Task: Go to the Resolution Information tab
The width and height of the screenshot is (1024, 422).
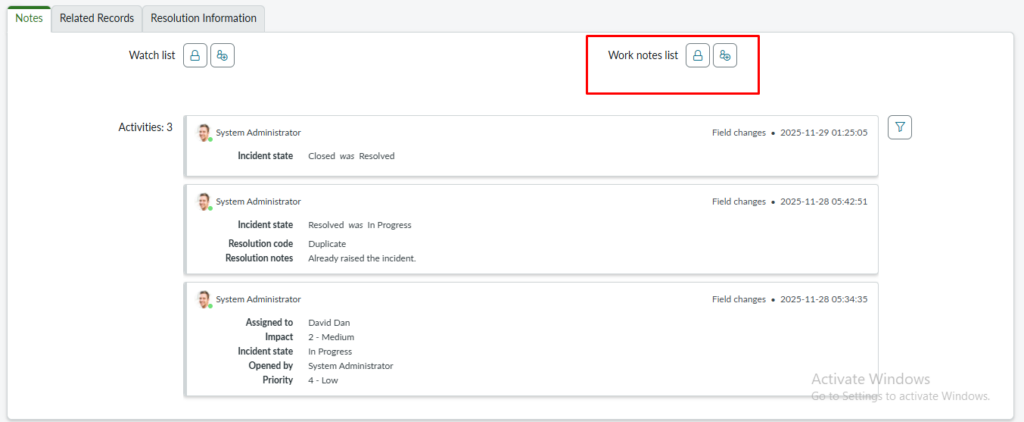Action: tap(204, 18)
